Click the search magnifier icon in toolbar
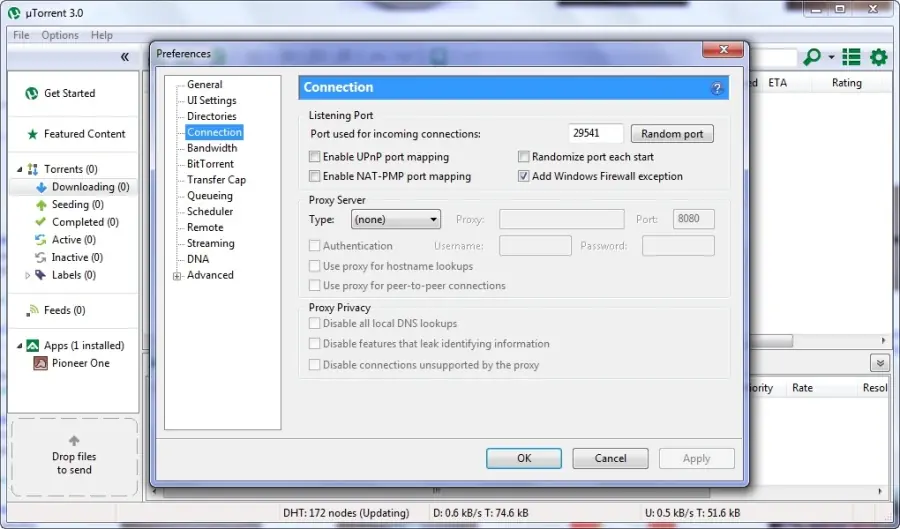Image resolution: width=900 pixels, height=529 pixels. pos(812,57)
